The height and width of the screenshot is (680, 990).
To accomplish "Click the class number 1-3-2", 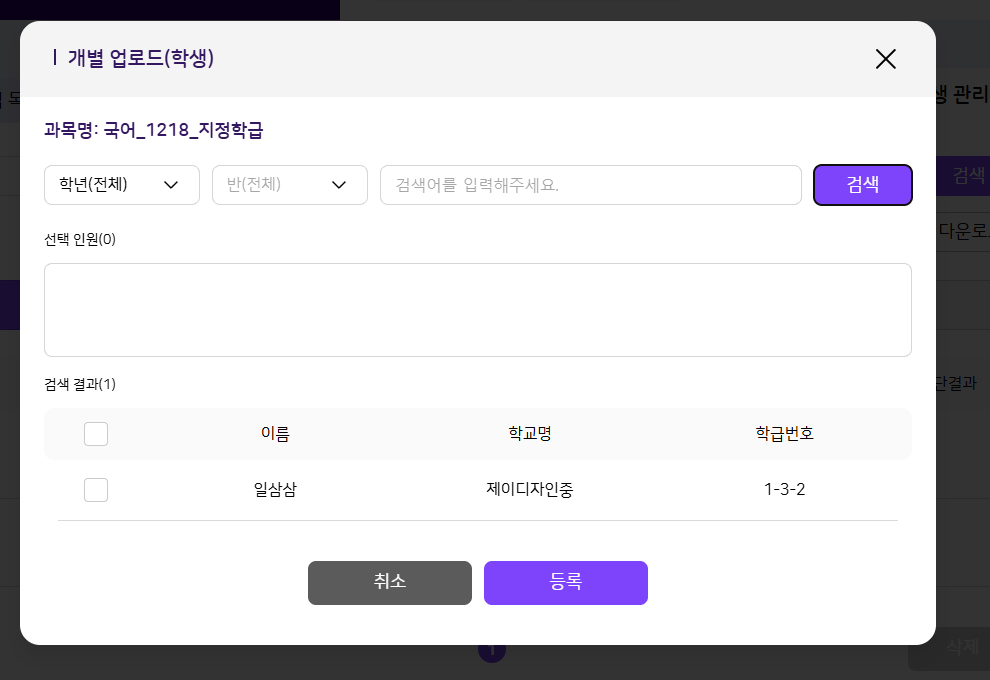I will pos(784,490).
